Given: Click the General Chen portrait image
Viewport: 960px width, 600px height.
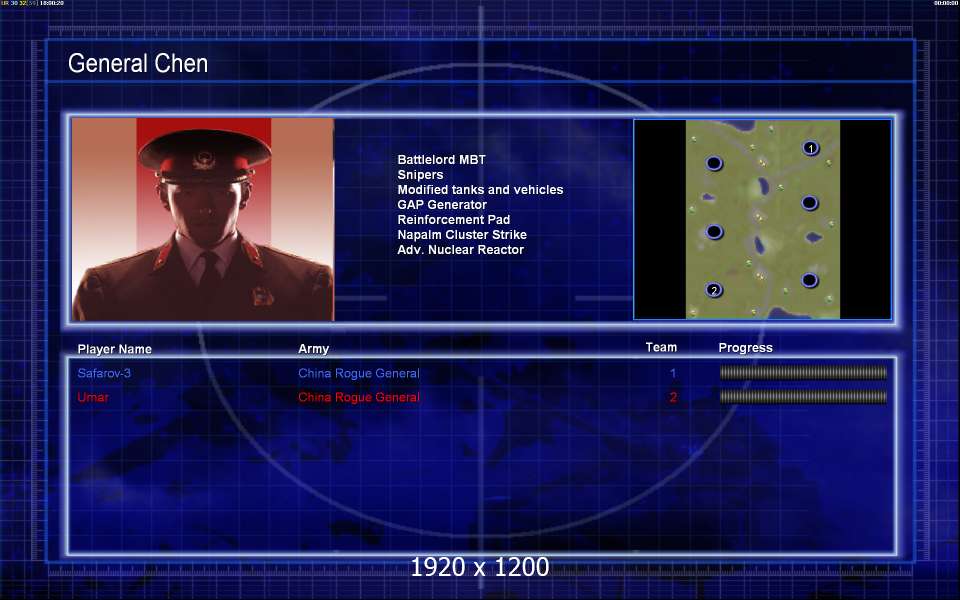Looking at the screenshot, I should point(203,220).
